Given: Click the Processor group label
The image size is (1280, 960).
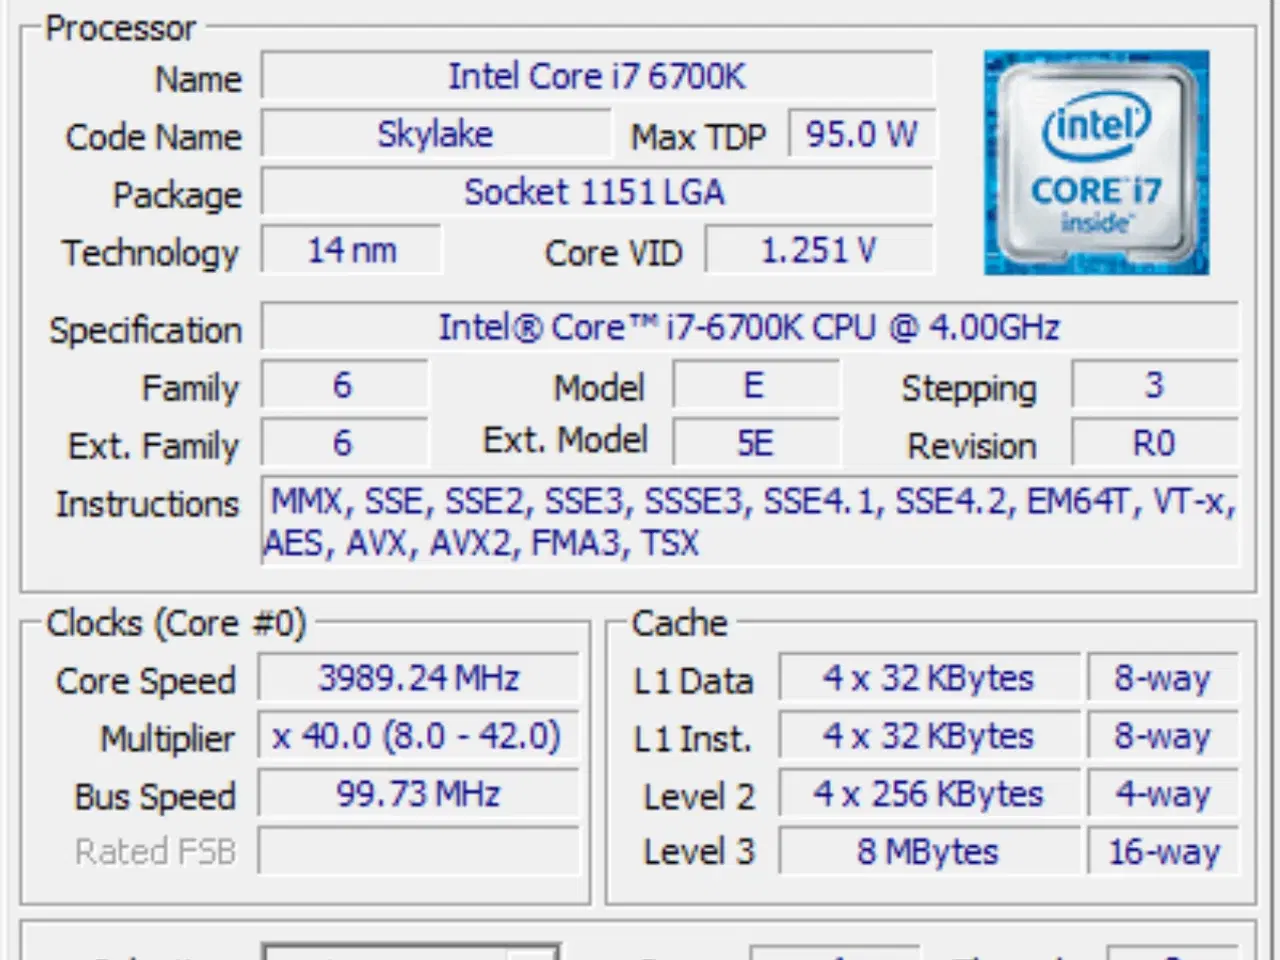Looking at the screenshot, I should pos(120,28).
